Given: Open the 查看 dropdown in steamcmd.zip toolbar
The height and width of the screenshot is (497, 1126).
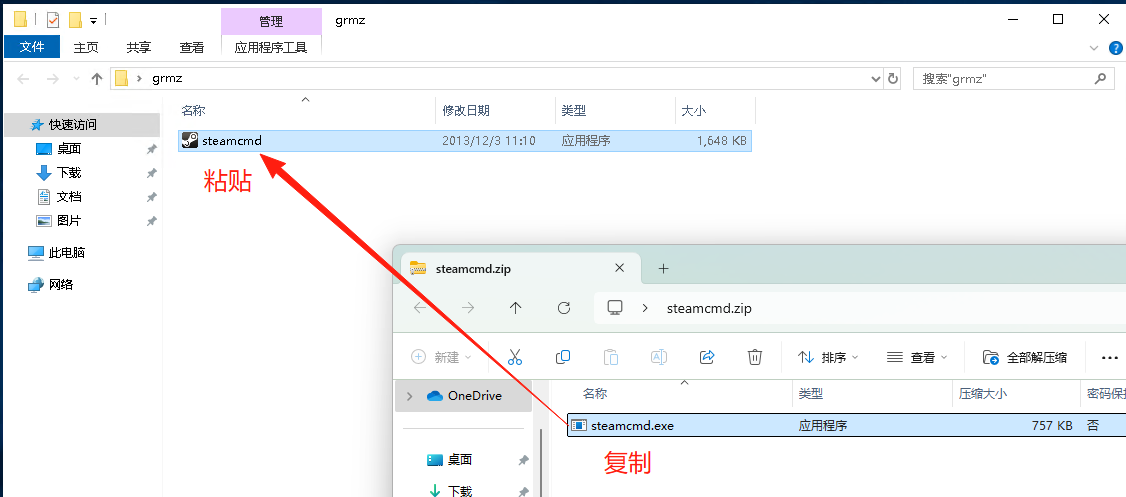Looking at the screenshot, I should (x=918, y=357).
